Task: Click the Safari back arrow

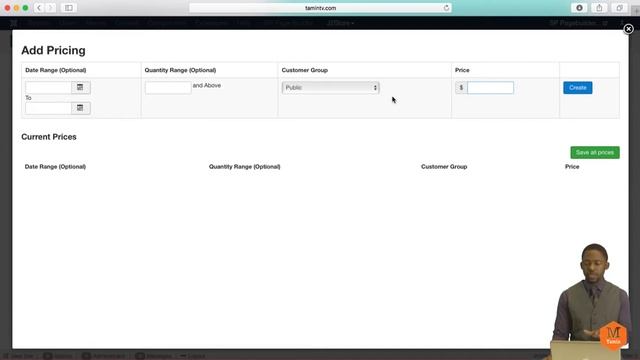Action: tap(39, 8)
